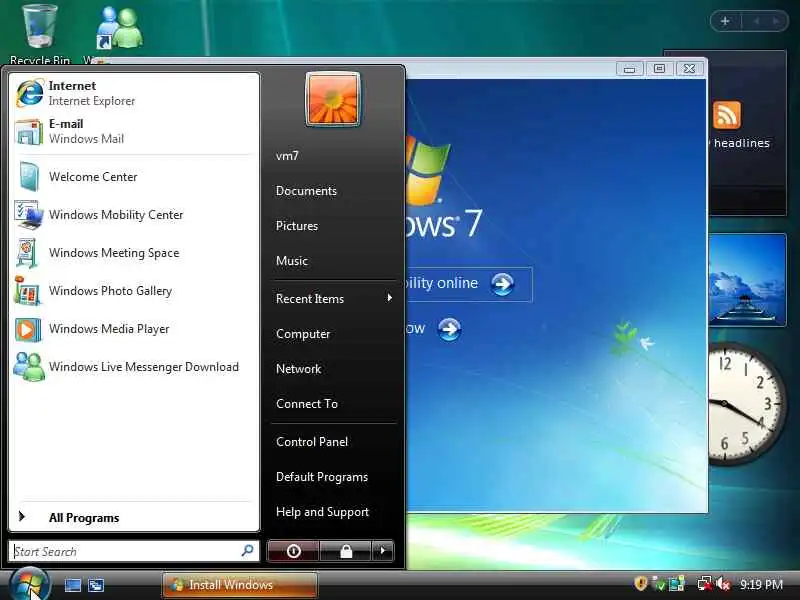The image size is (800, 600).
Task: Open Windows Mobility Center
Action: (134, 215)
